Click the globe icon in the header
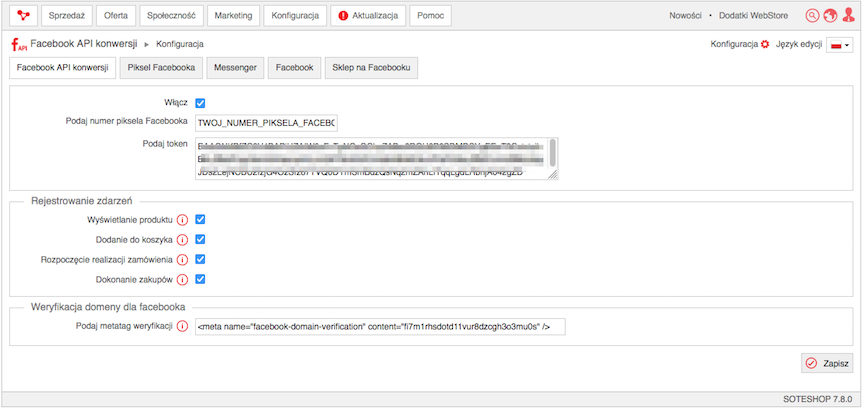 tap(830, 16)
